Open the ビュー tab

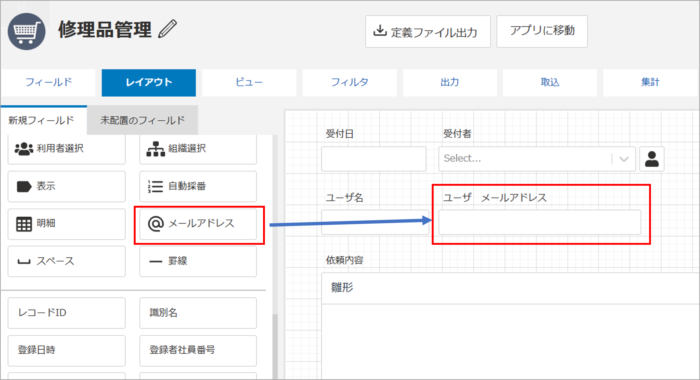pos(249,83)
